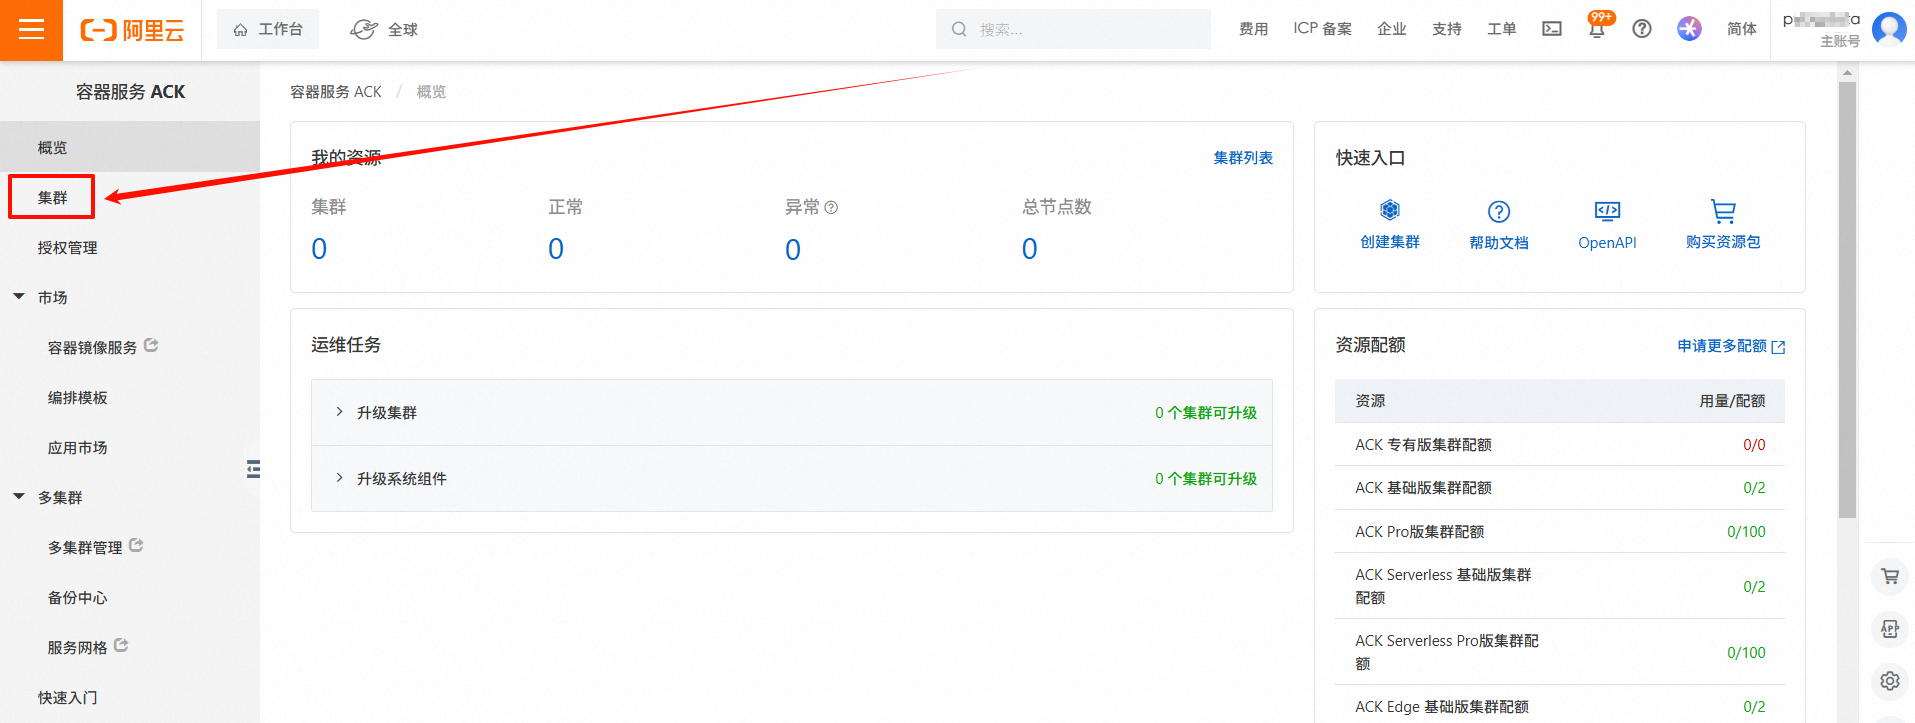The image size is (1915, 723).
Task: Click external link icon beside 容器镜像服务
Action: [151, 345]
